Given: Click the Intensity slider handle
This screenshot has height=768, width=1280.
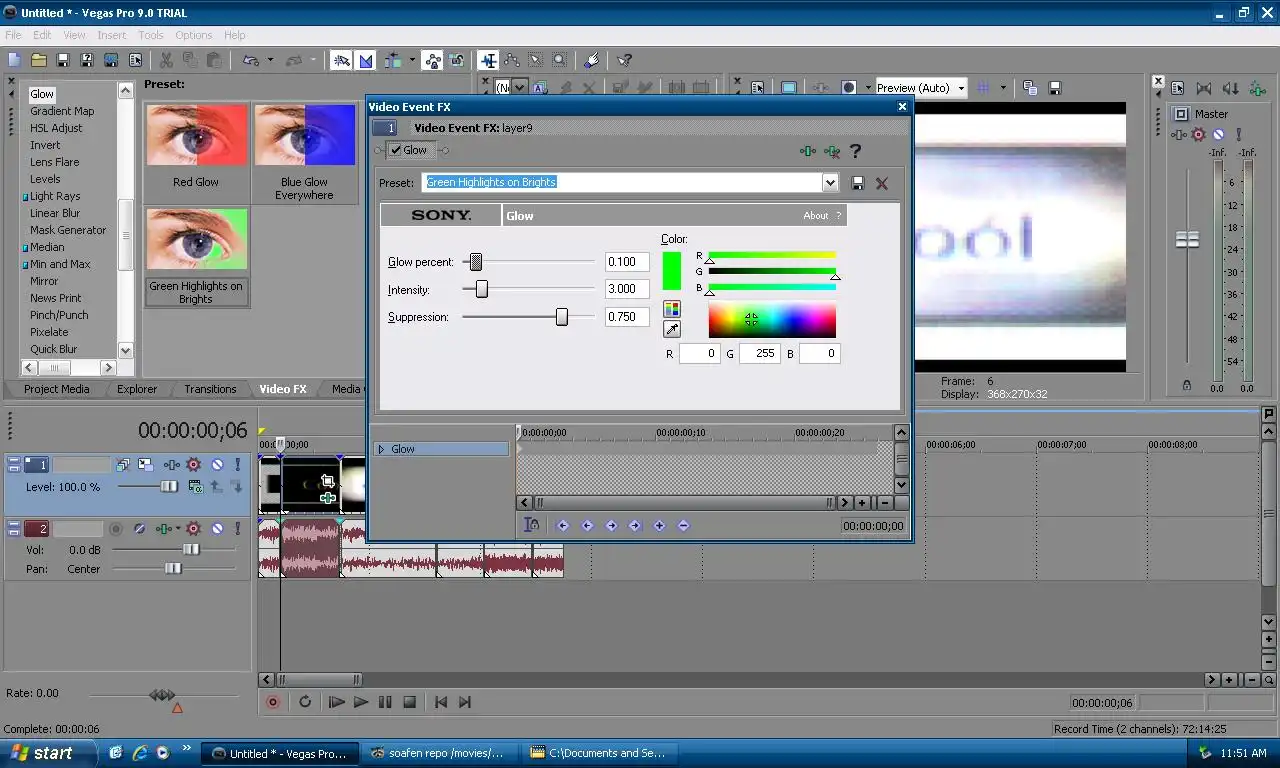Looking at the screenshot, I should [x=482, y=289].
